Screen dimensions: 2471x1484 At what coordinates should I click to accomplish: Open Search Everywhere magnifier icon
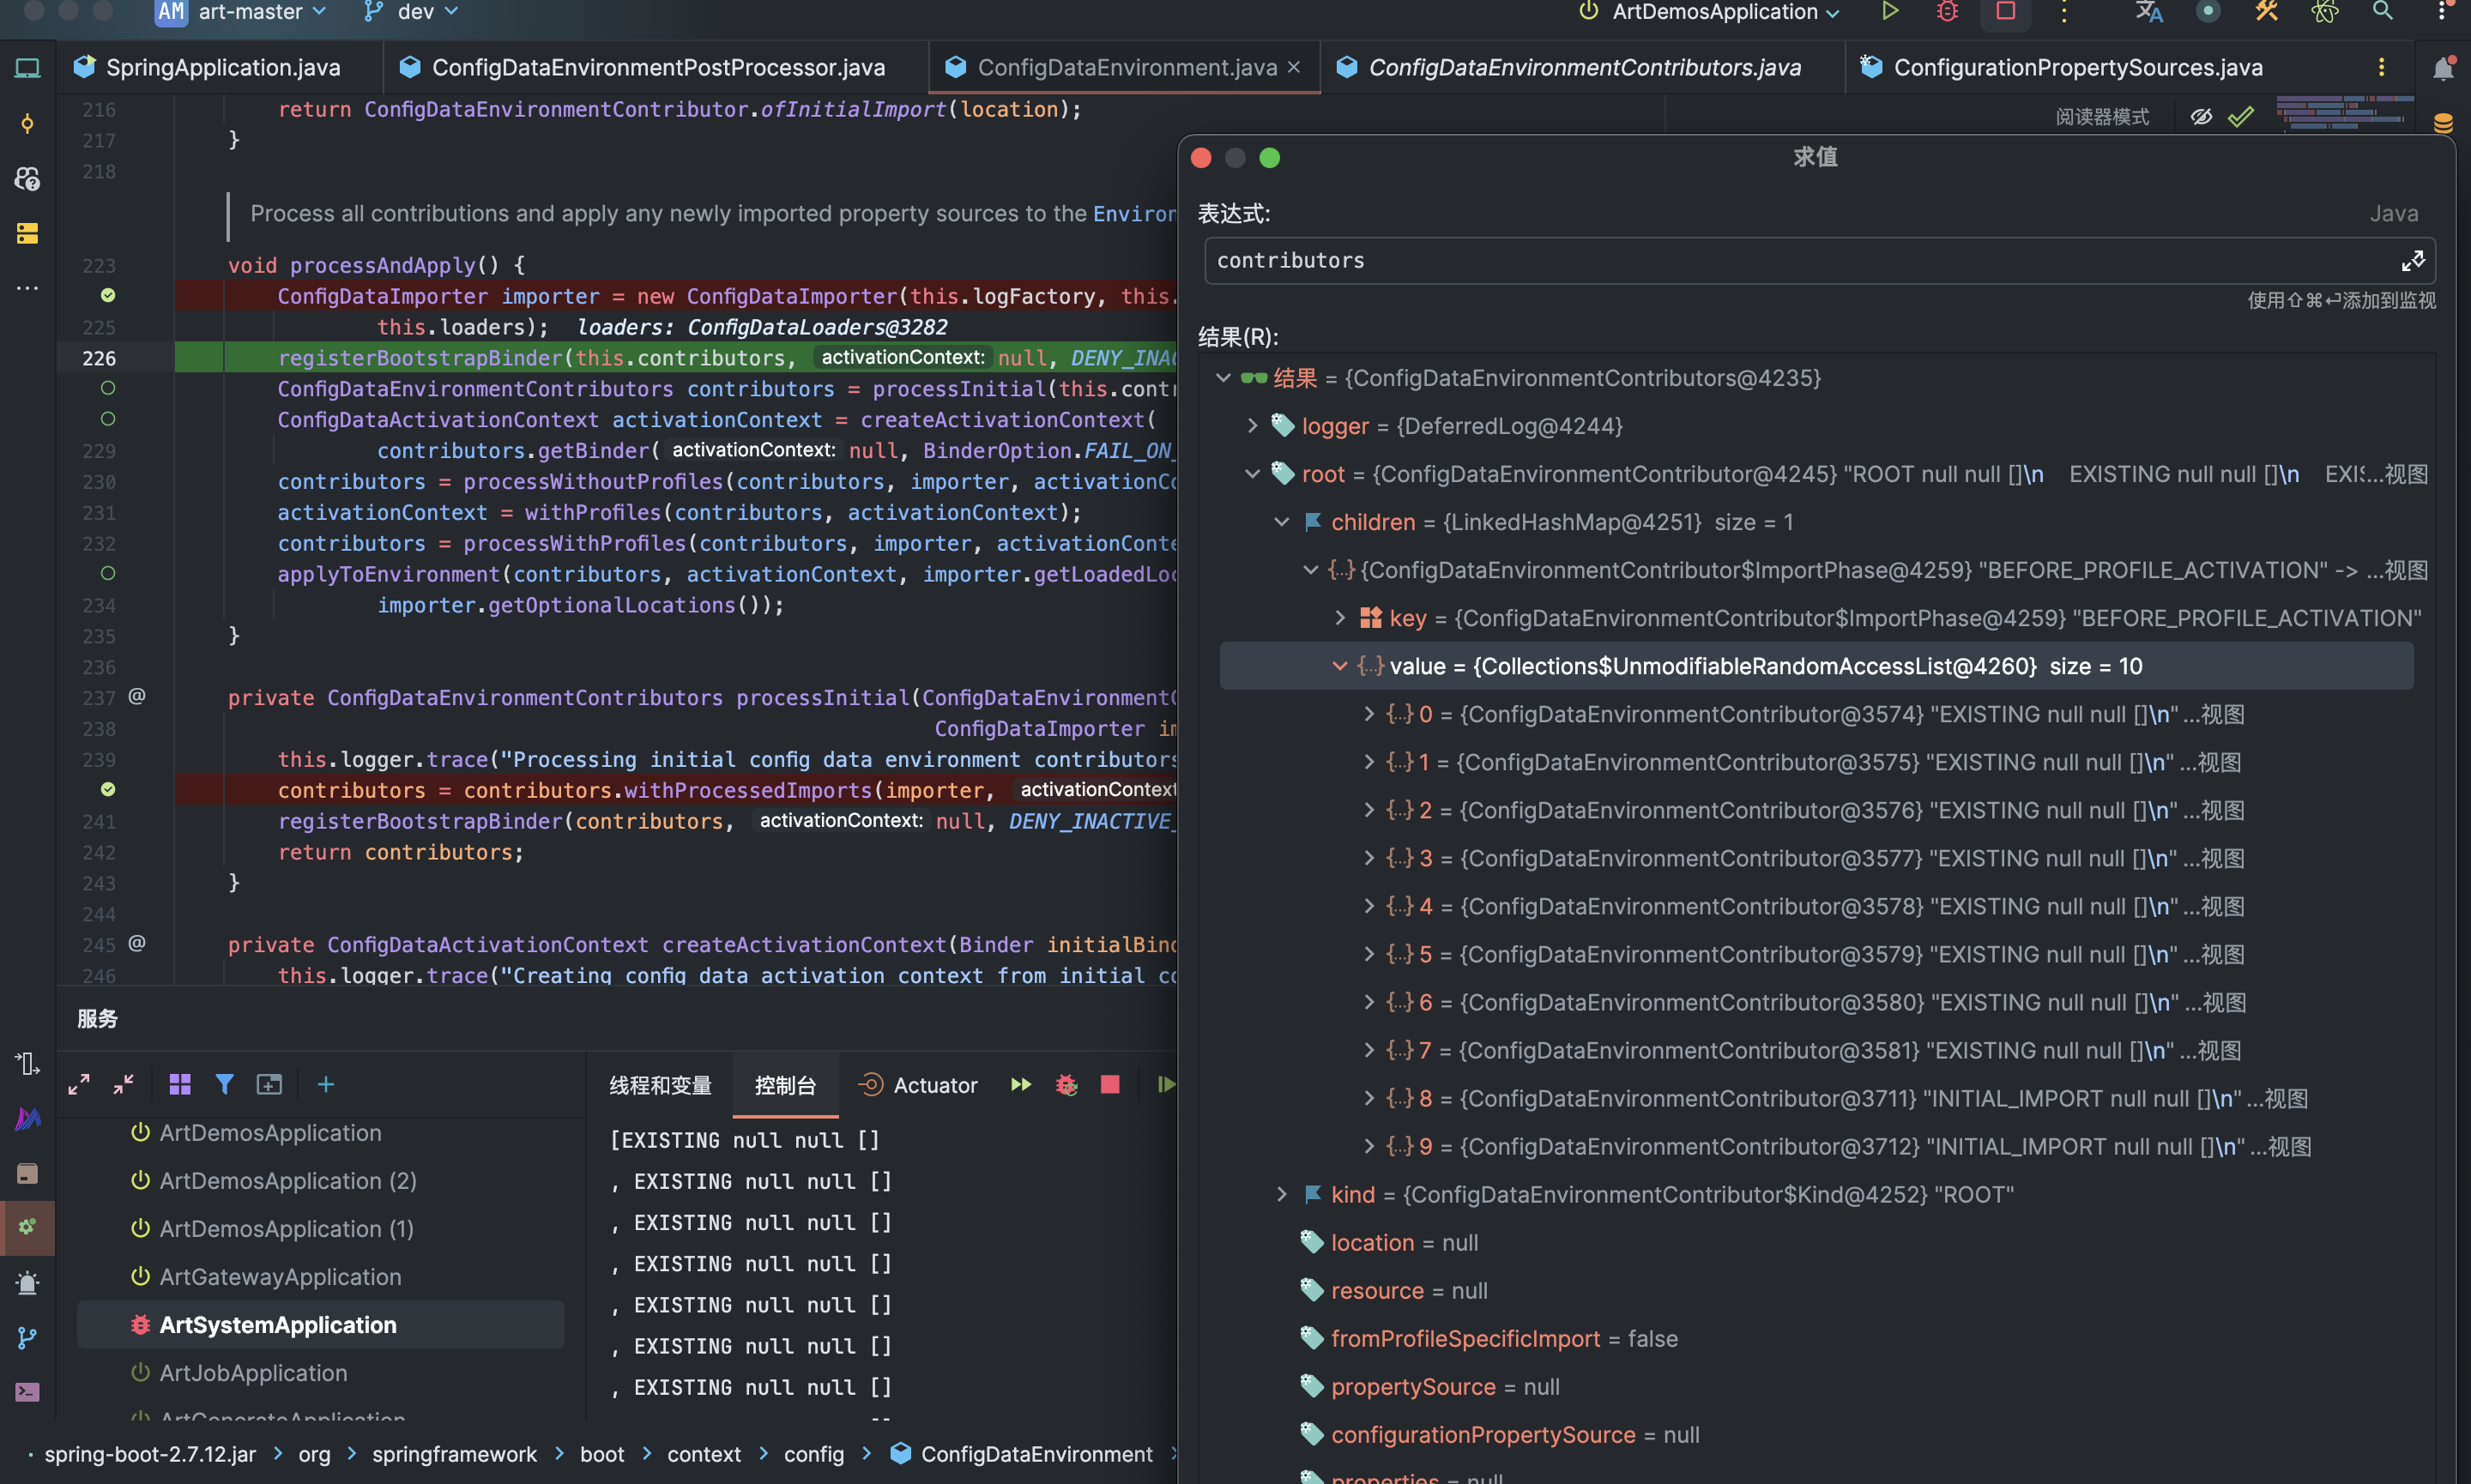coord(2383,12)
